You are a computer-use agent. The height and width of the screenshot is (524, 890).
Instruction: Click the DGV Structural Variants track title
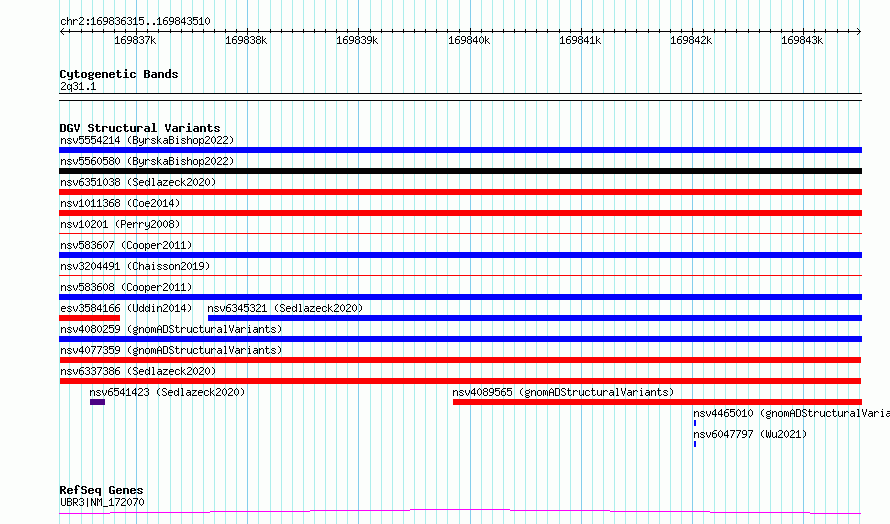coord(140,128)
